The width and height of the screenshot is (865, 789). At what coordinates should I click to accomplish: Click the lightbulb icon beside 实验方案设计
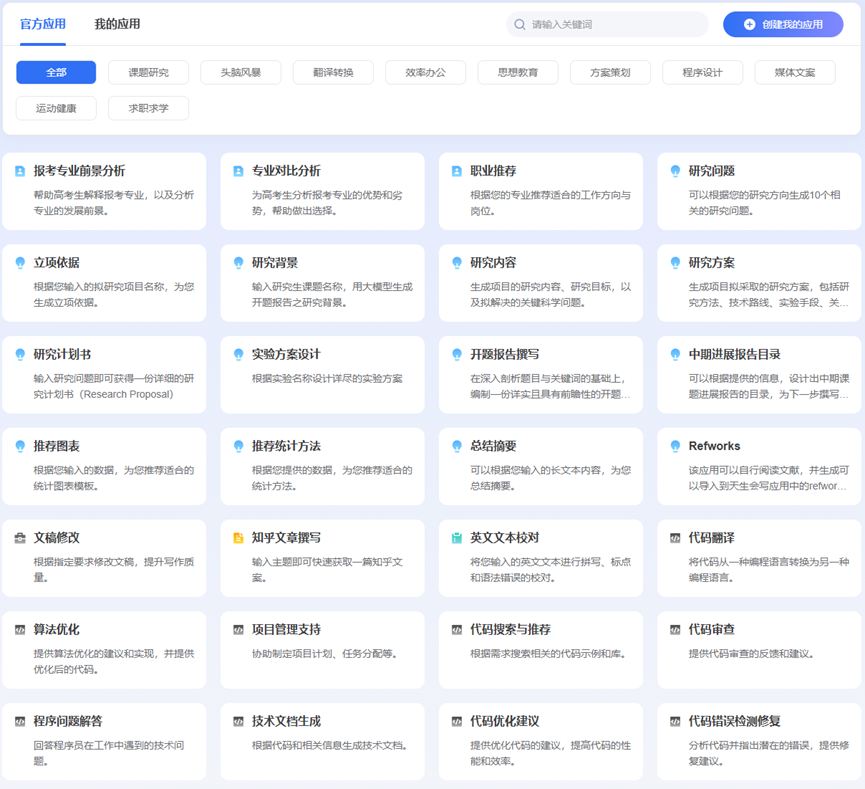(238, 354)
